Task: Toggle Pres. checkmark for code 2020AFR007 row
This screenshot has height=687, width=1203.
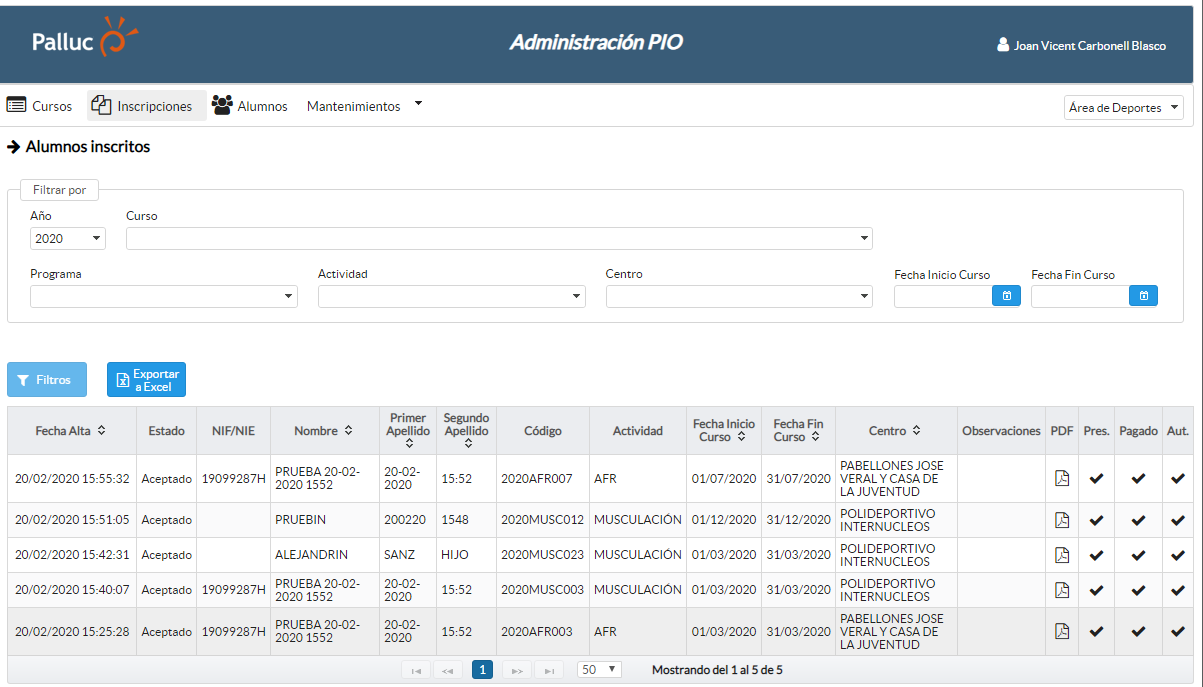Action: pos(1096,479)
